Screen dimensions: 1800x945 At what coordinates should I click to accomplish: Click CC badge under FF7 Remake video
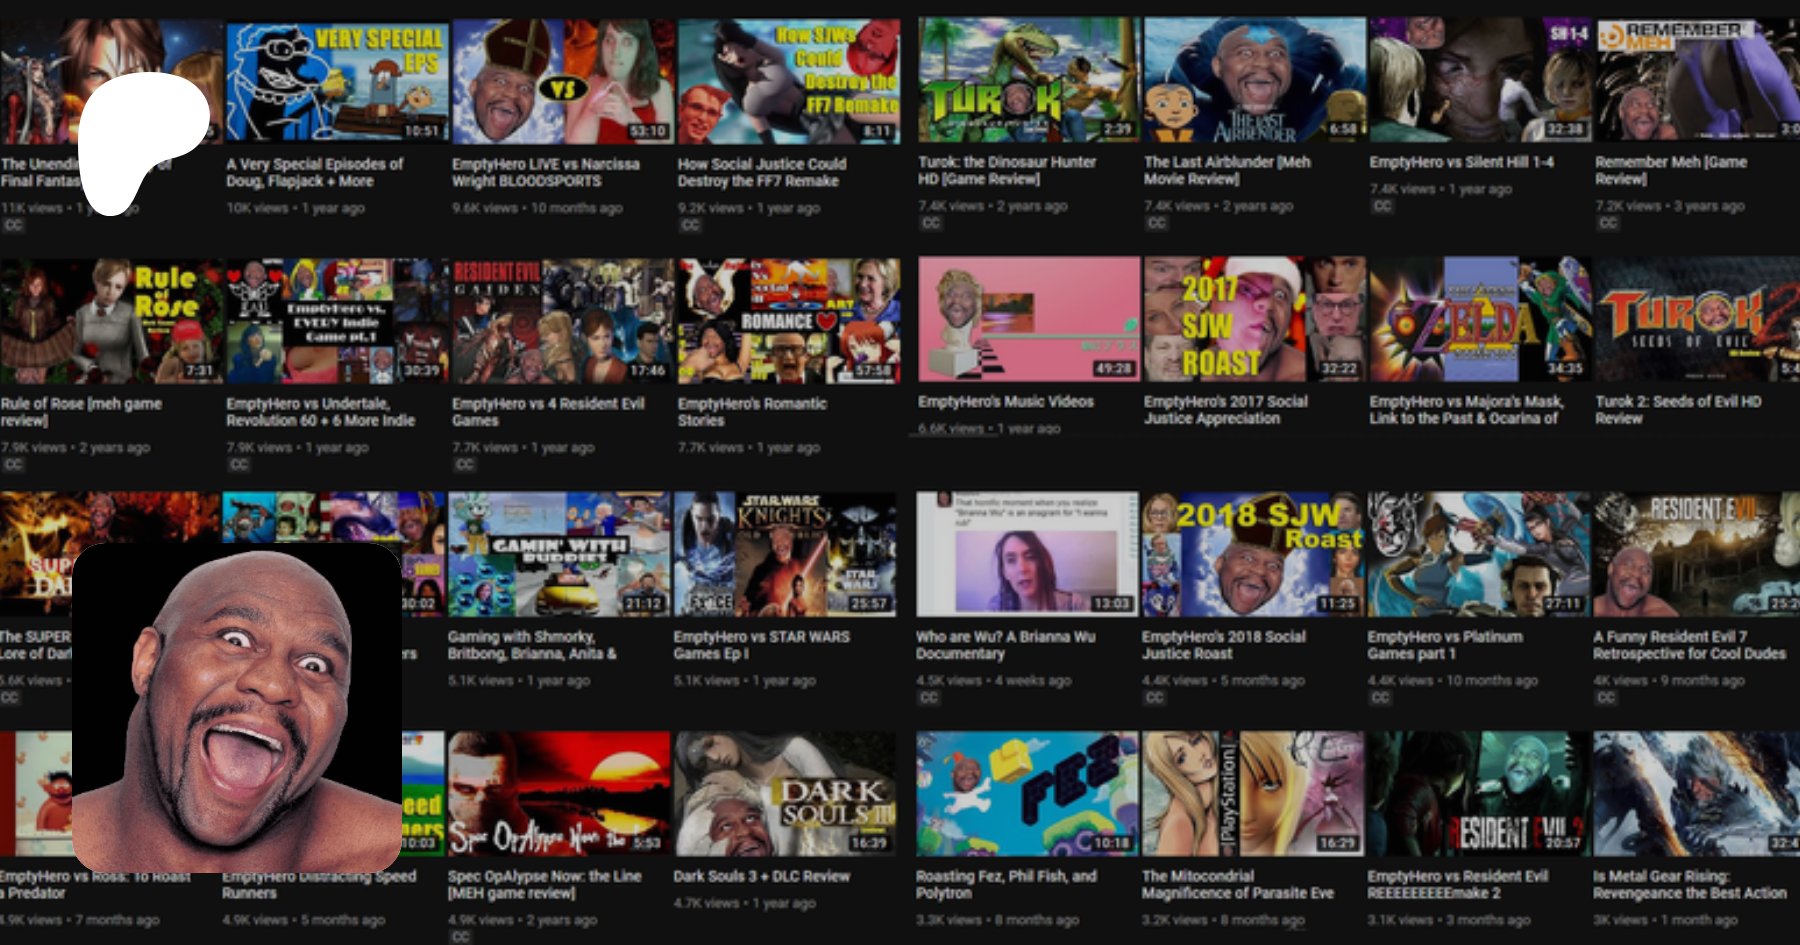click(x=690, y=225)
